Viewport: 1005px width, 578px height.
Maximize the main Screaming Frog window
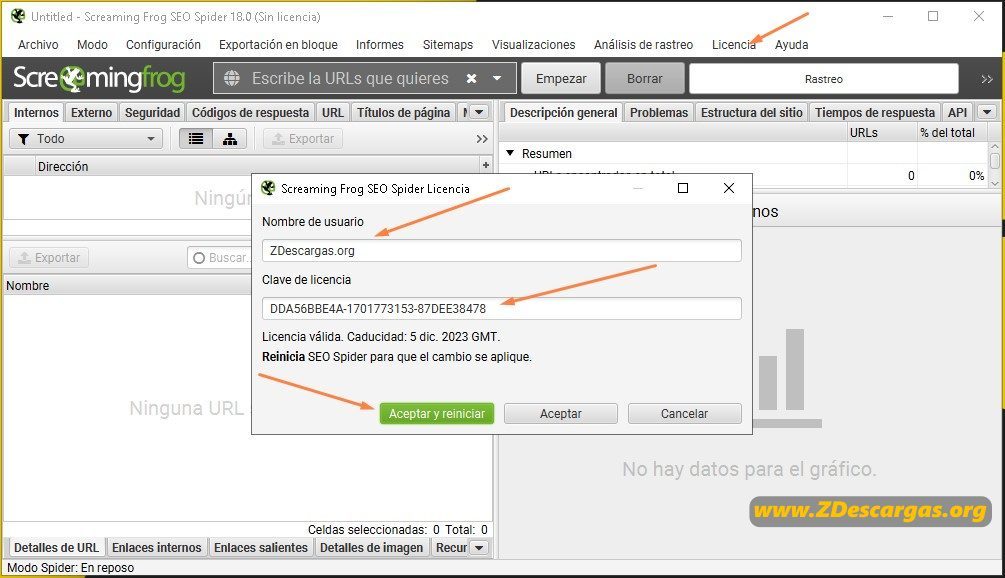click(x=933, y=16)
